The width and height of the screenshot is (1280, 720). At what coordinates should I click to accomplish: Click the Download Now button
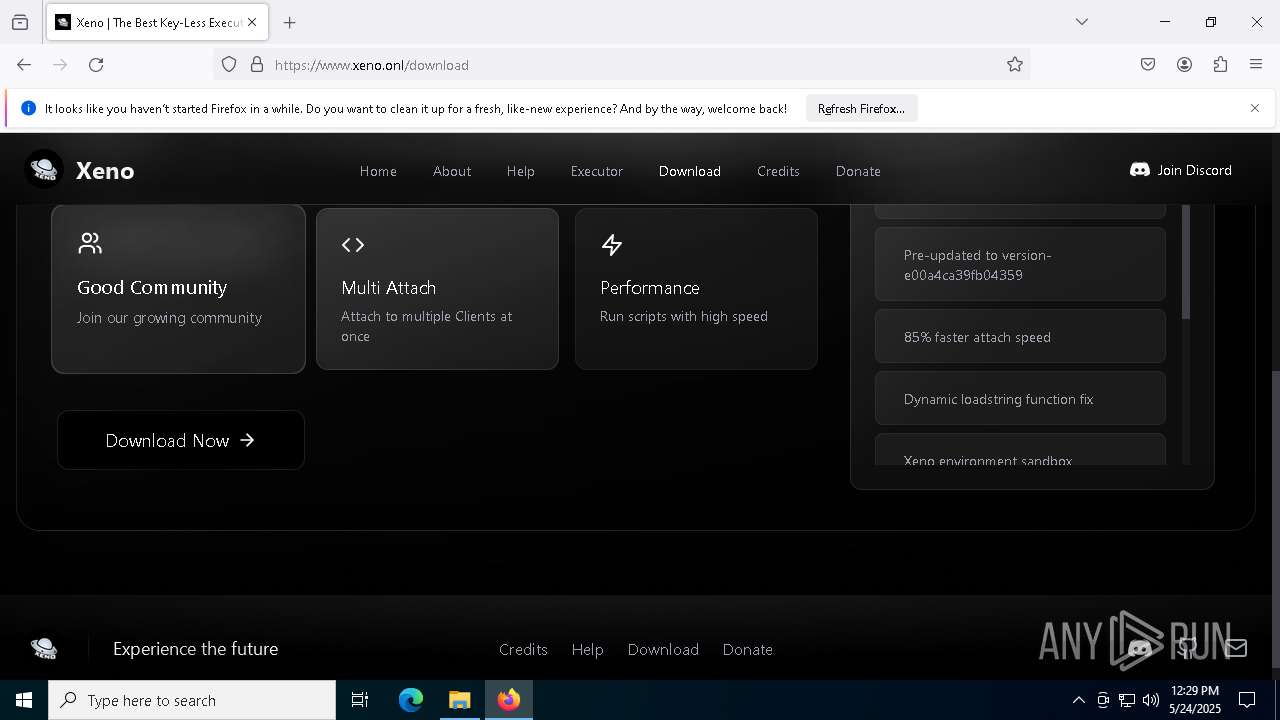[x=181, y=440]
